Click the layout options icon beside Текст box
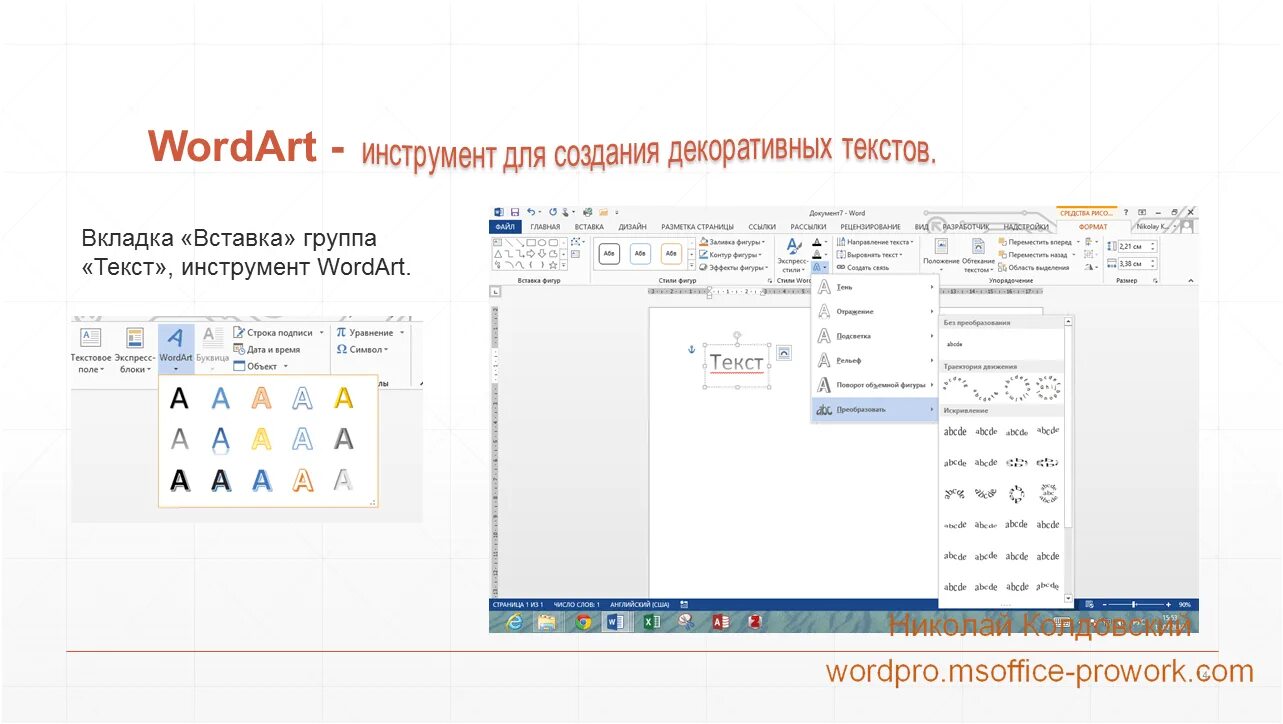 (784, 352)
